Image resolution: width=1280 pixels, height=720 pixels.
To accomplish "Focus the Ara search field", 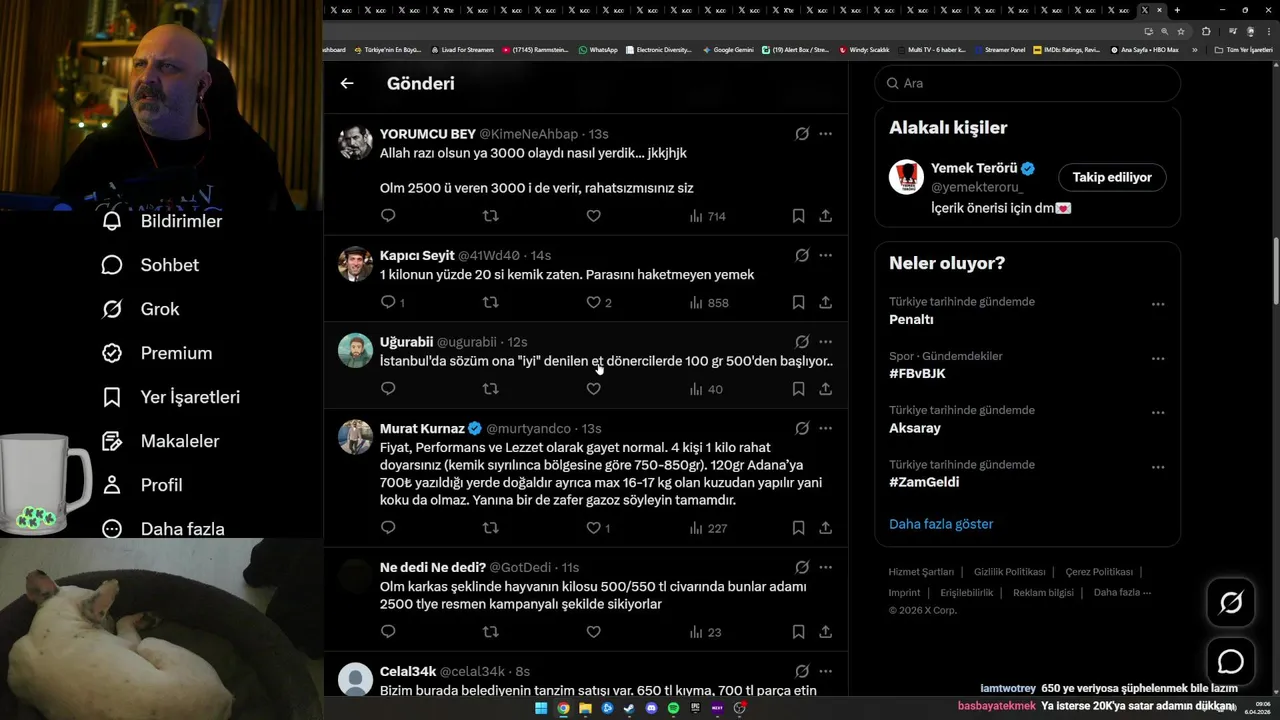I will click(1027, 83).
